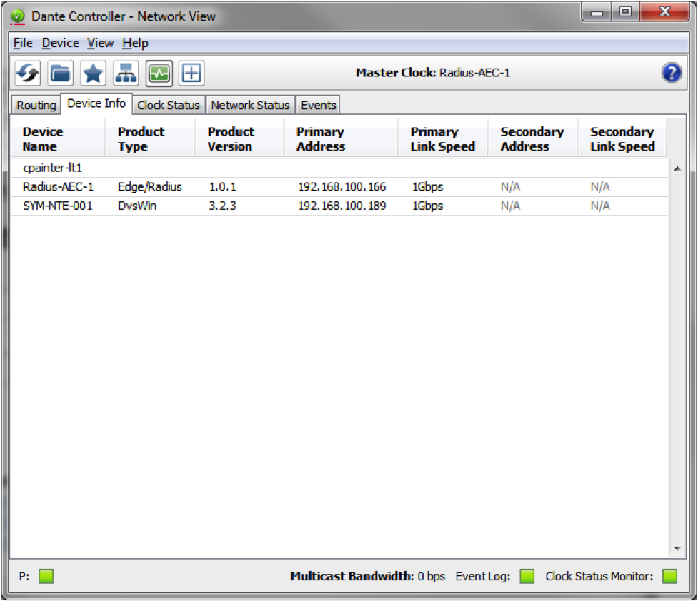Switch to the Routing tab
Image resolution: width=698 pixels, height=601 pixels.
point(36,105)
